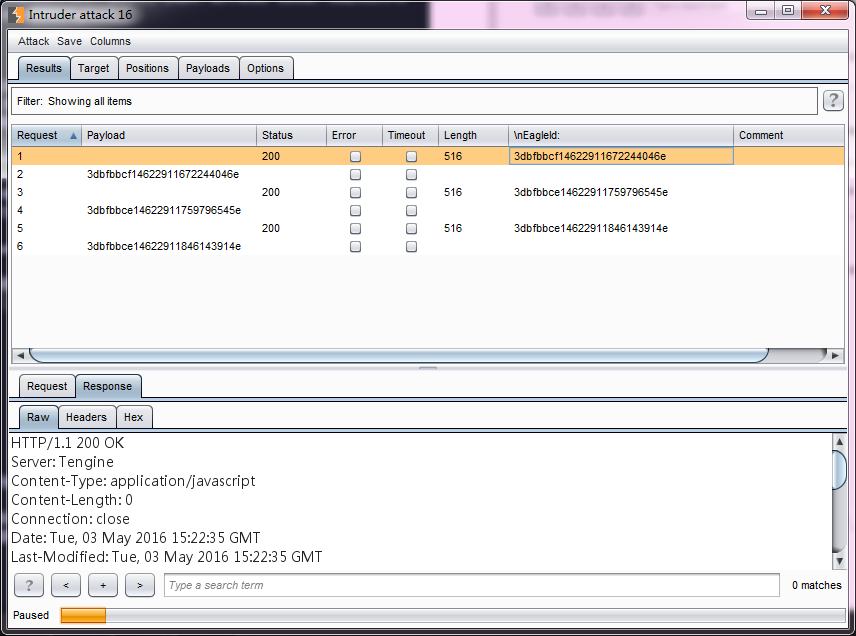Click the Burp Intruder window title icon
The width and height of the screenshot is (856, 636).
(x=17, y=14)
